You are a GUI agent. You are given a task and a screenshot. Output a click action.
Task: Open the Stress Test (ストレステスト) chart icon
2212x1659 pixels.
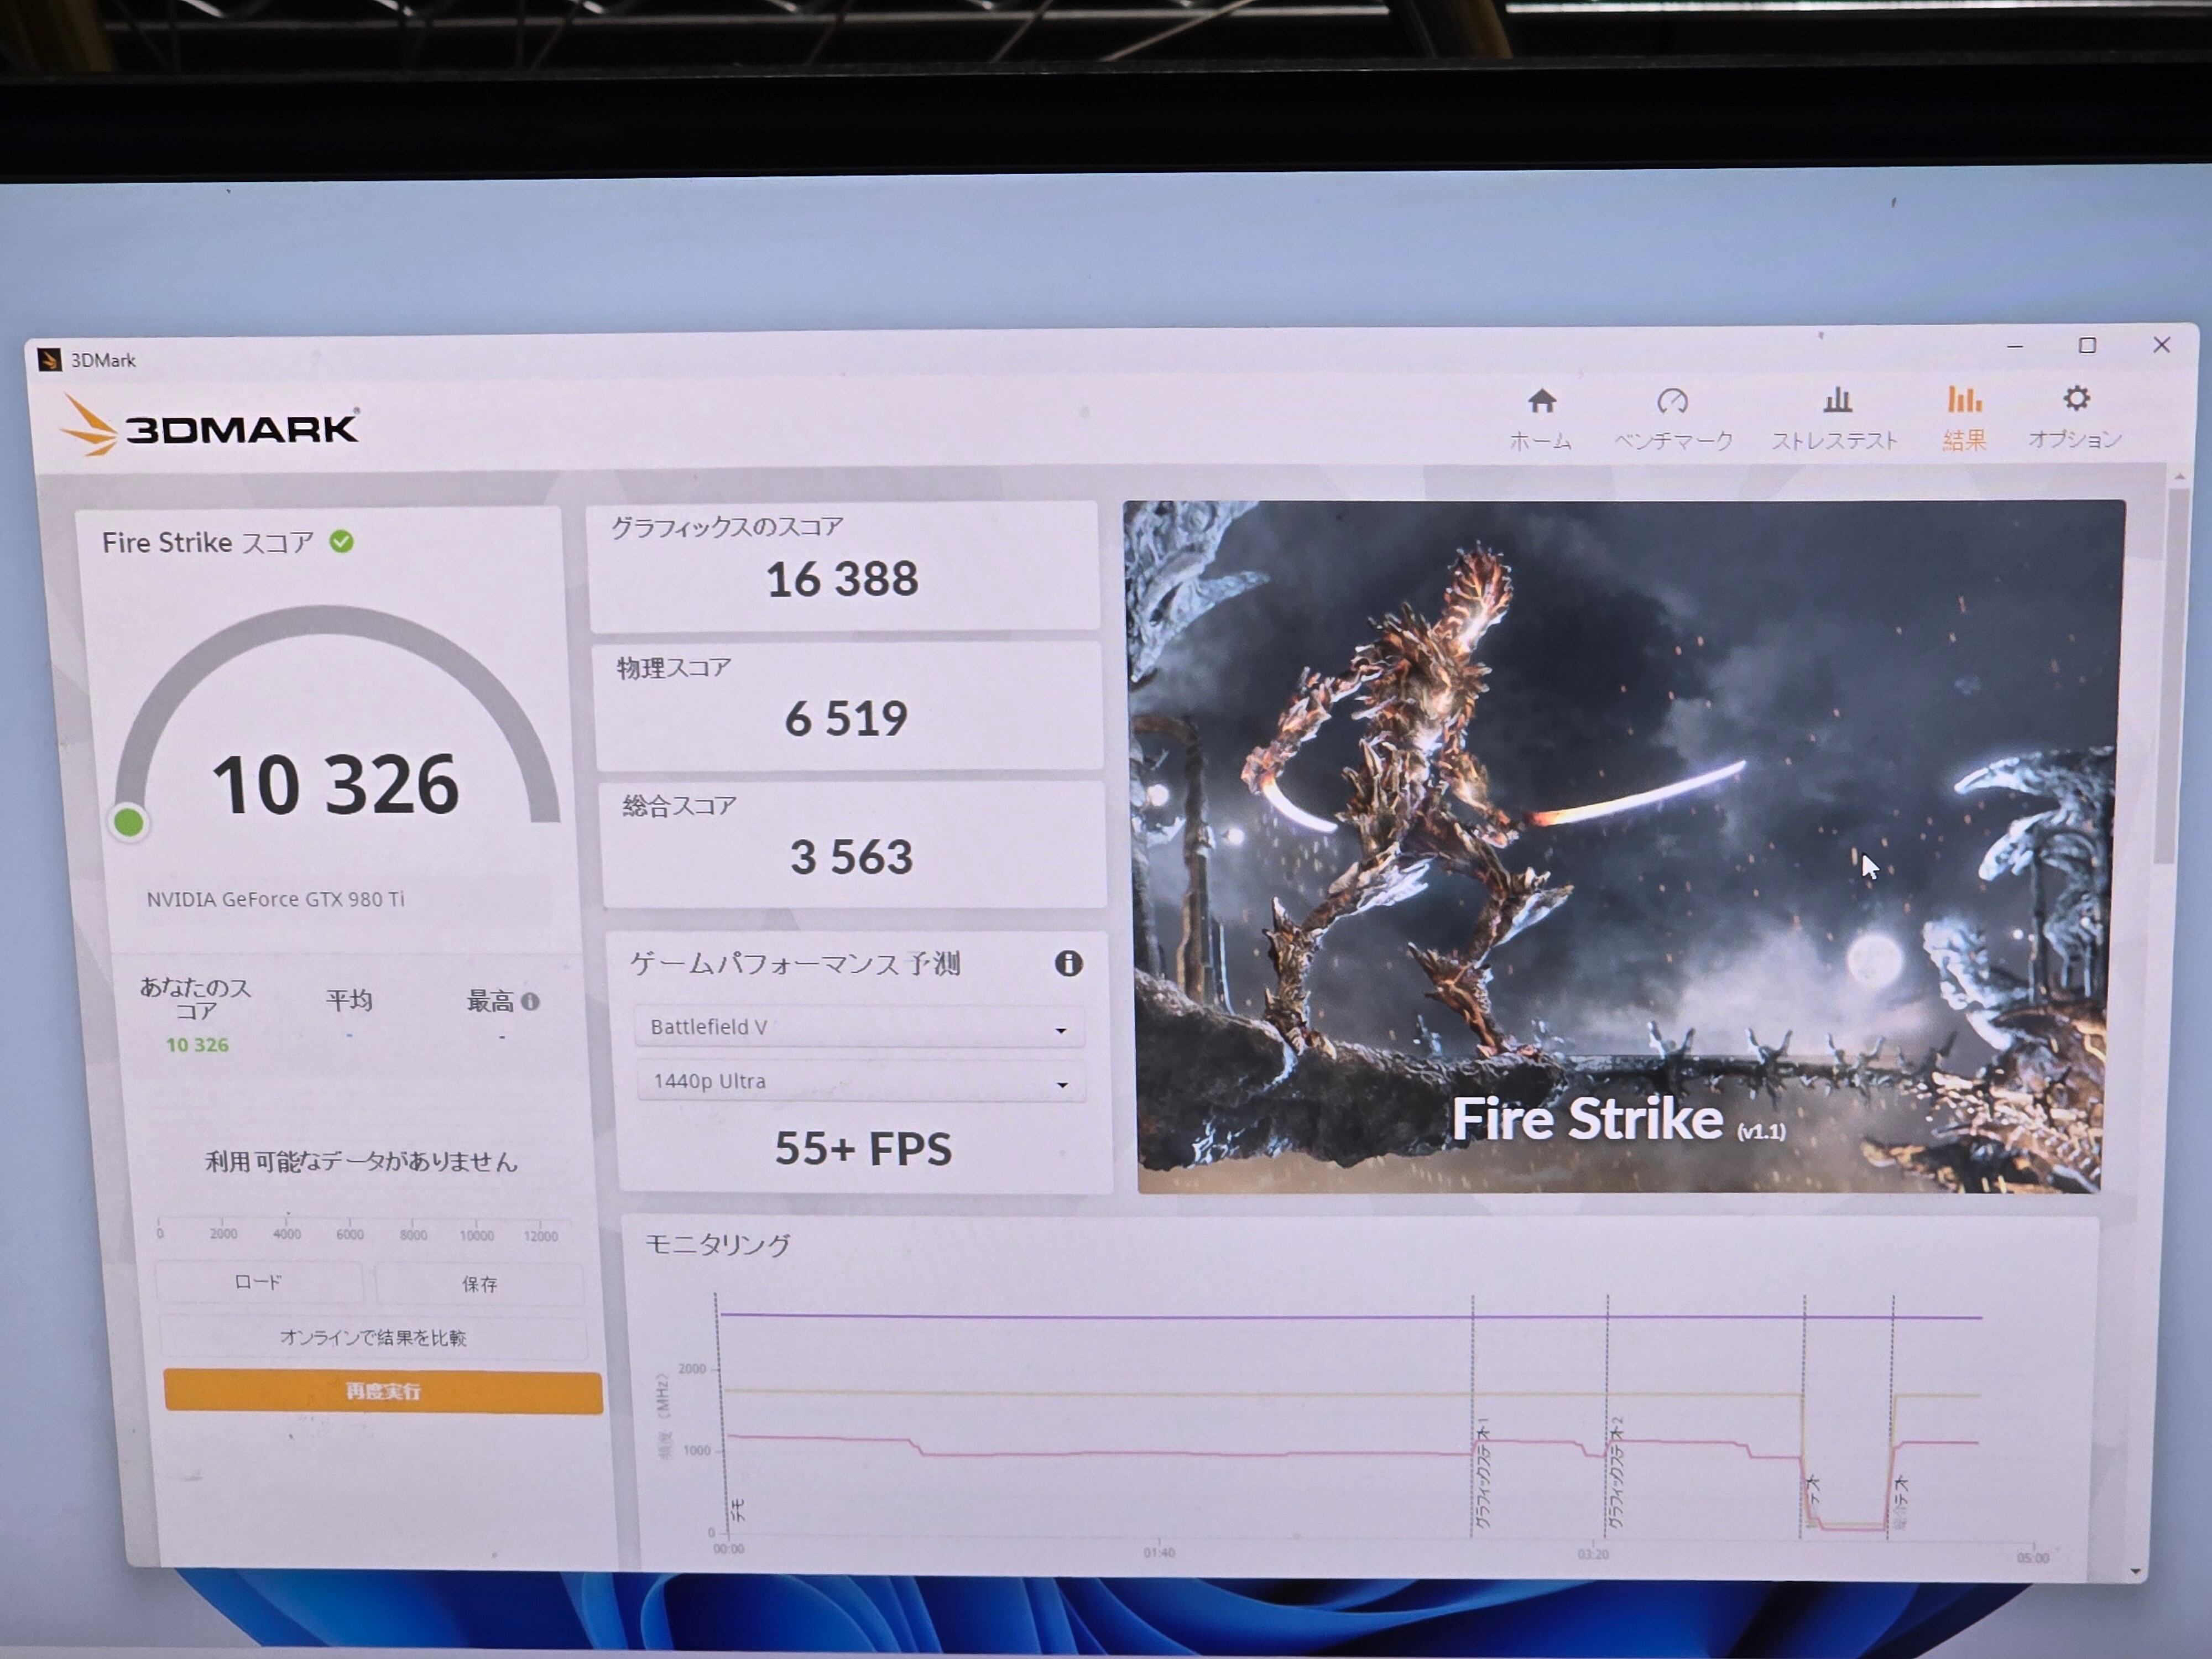coord(1836,401)
